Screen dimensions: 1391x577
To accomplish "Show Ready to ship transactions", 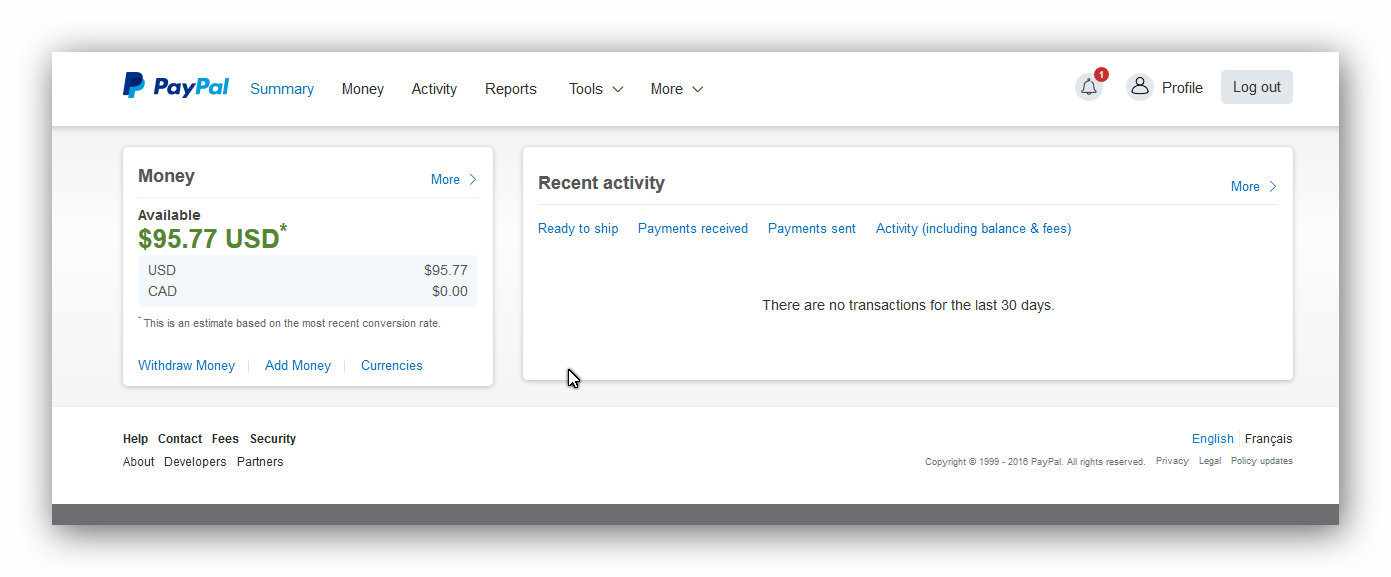I will (x=578, y=229).
